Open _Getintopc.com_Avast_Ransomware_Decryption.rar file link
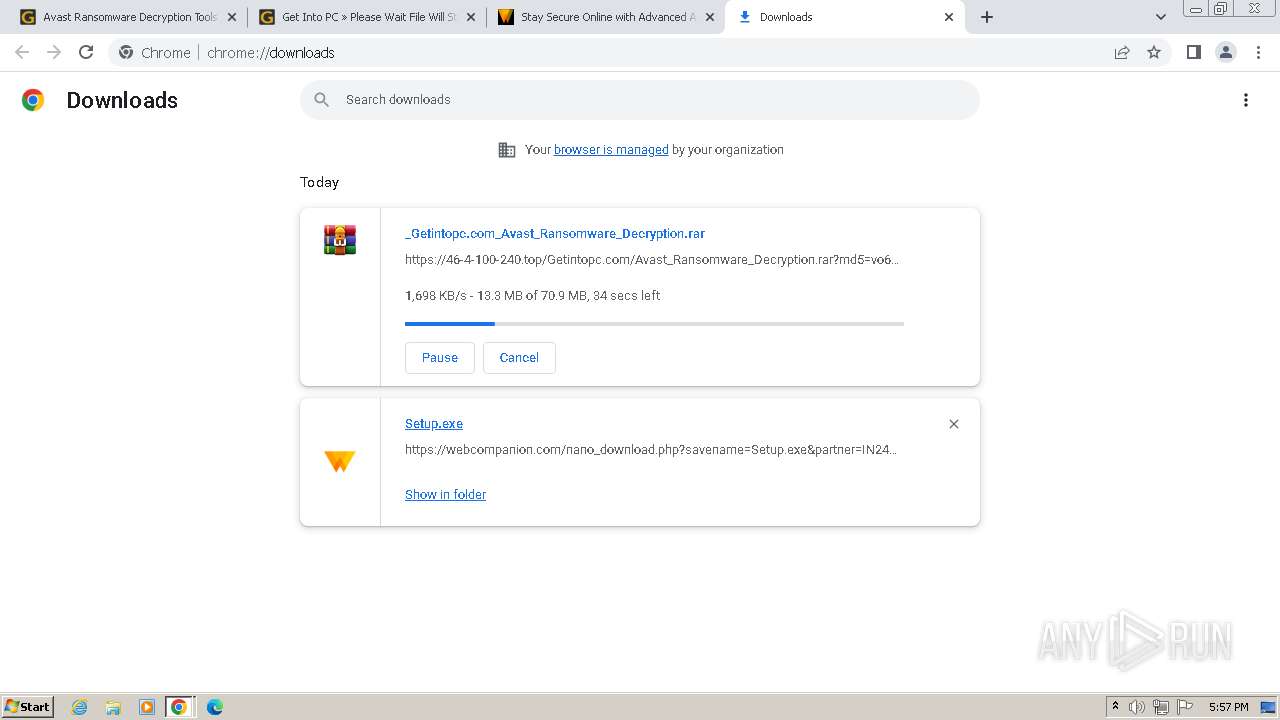 coord(555,233)
